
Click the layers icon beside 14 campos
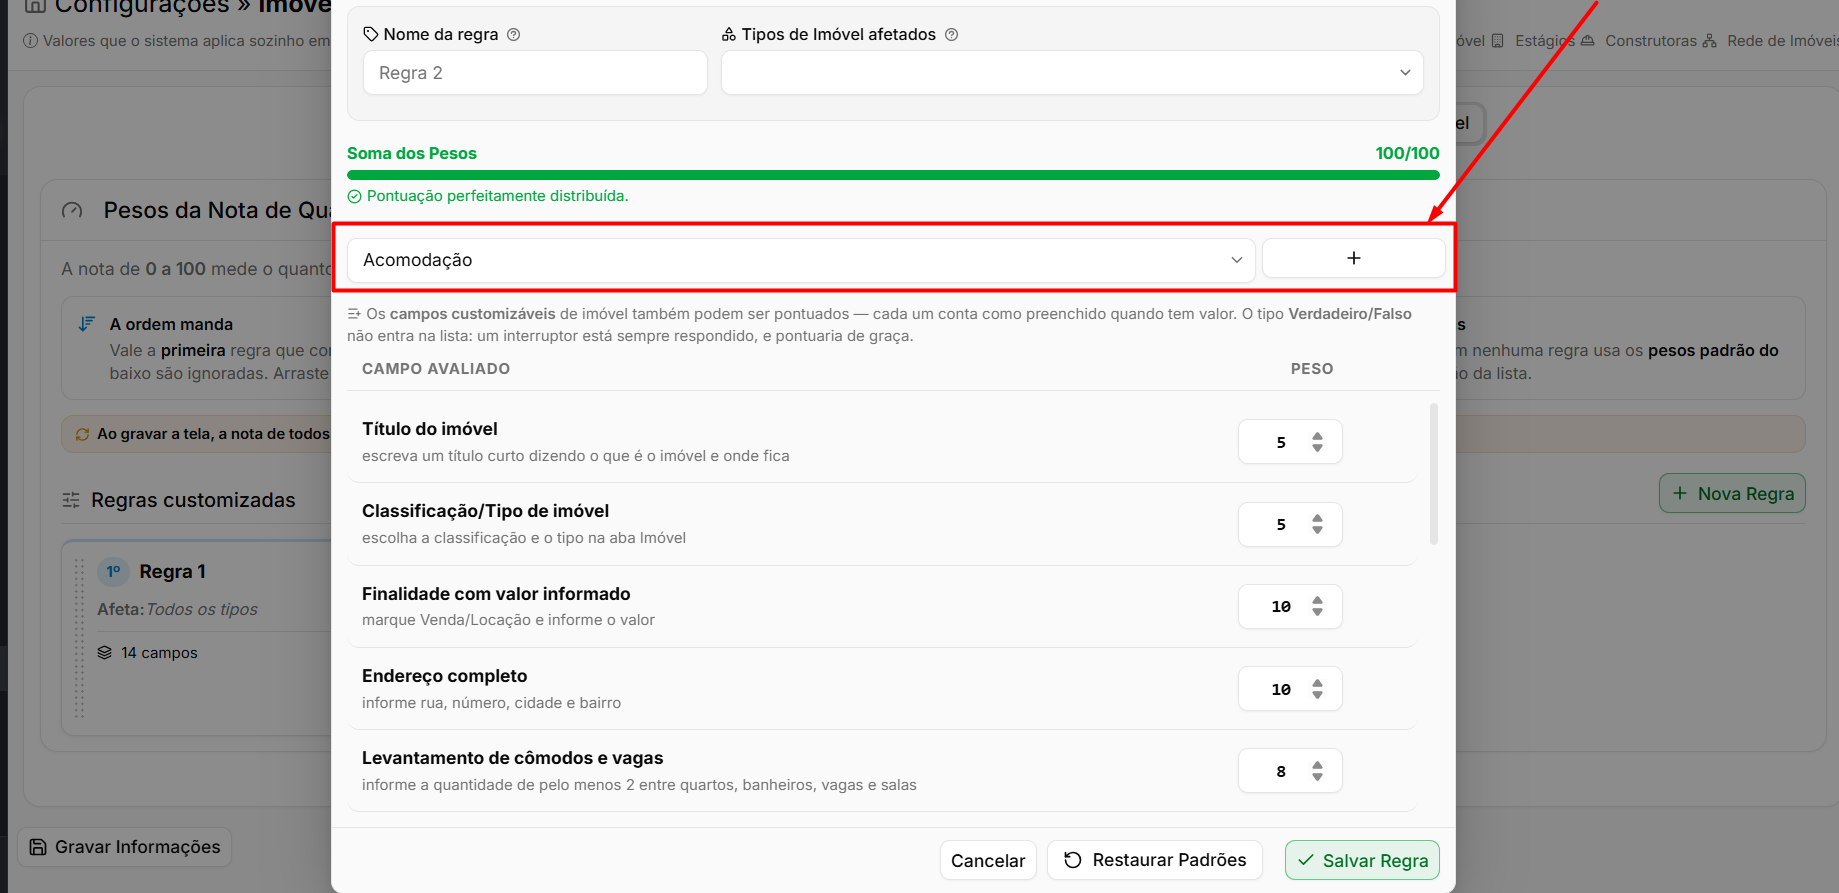point(105,653)
